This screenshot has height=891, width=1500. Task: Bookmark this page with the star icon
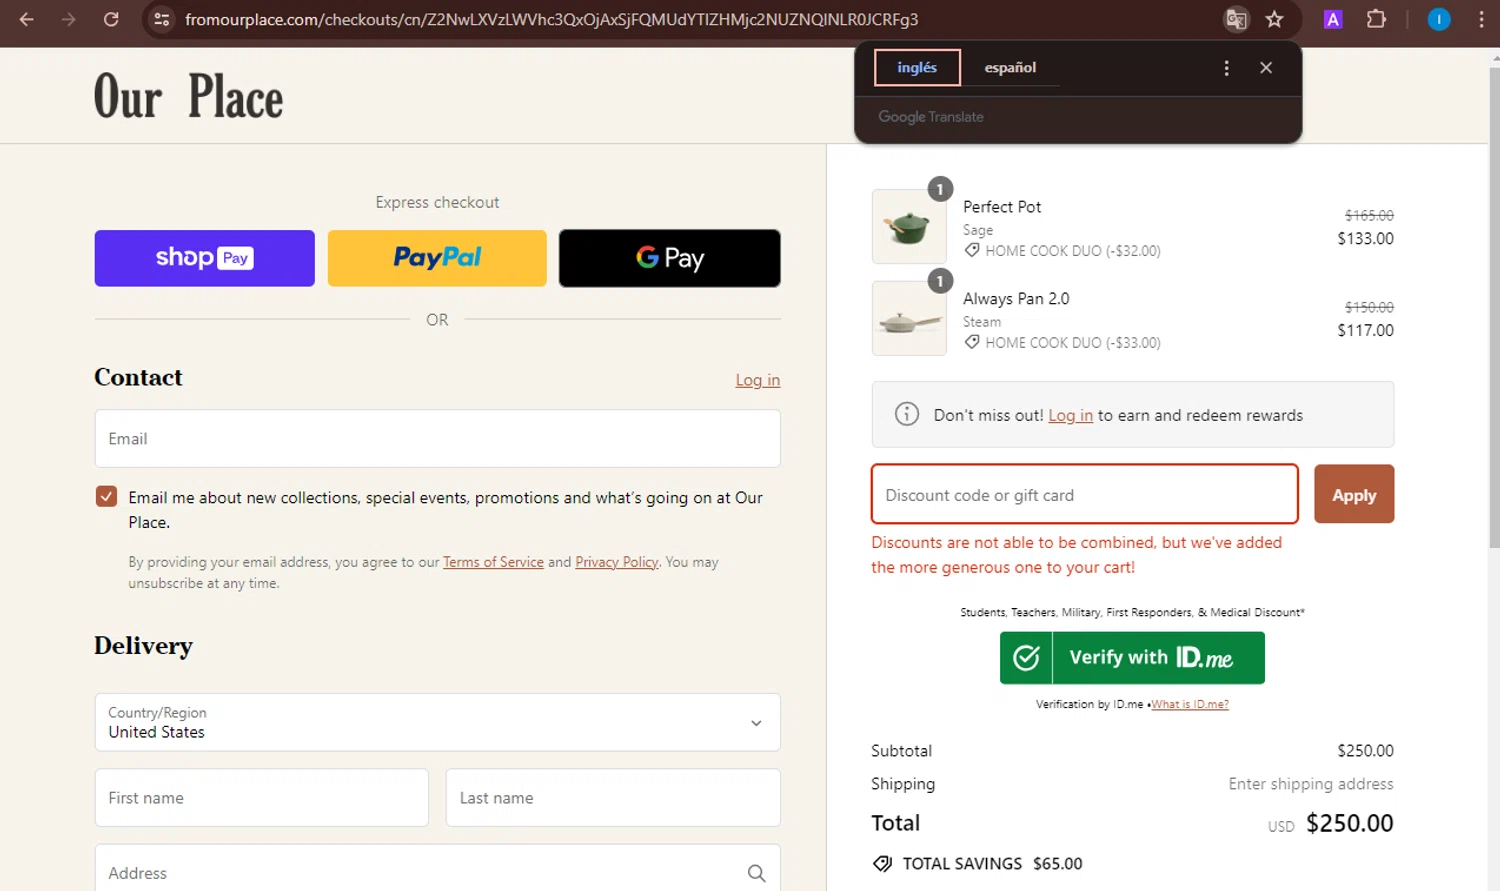pyautogui.click(x=1274, y=19)
